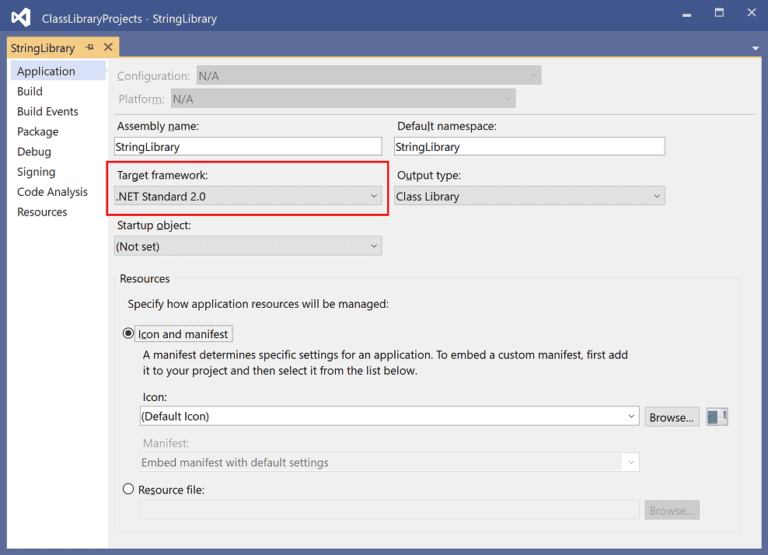Click the Assembly name text field
This screenshot has width=768, height=555.
(x=248, y=147)
